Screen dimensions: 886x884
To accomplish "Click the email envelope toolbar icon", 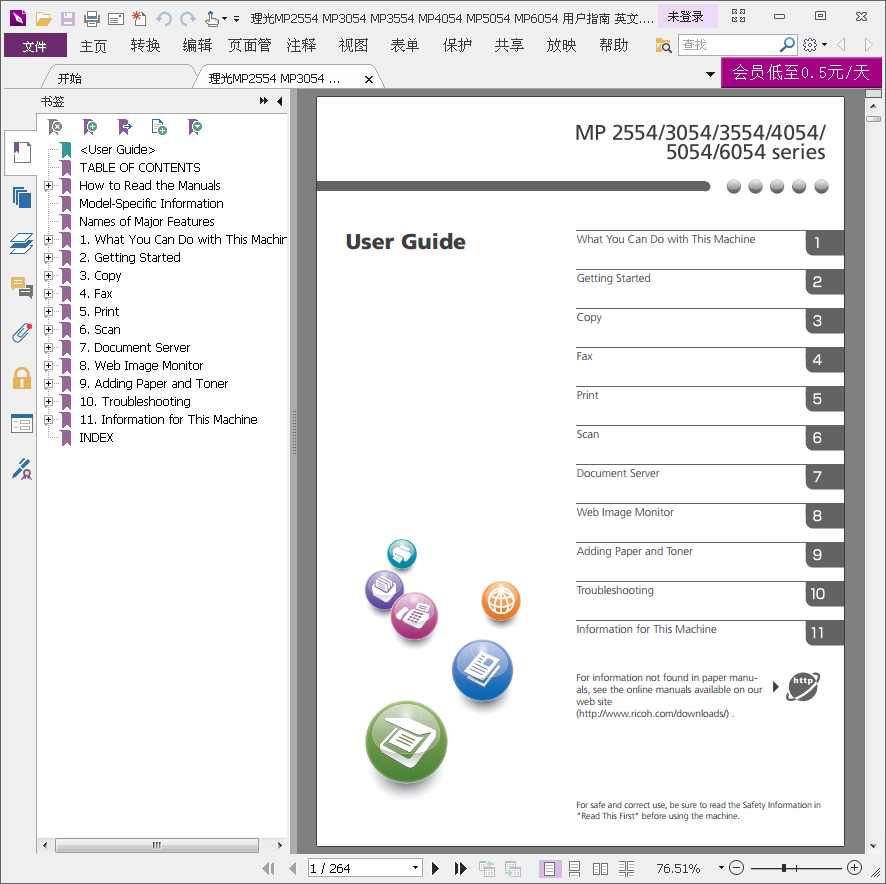I will pyautogui.click(x=116, y=19).
